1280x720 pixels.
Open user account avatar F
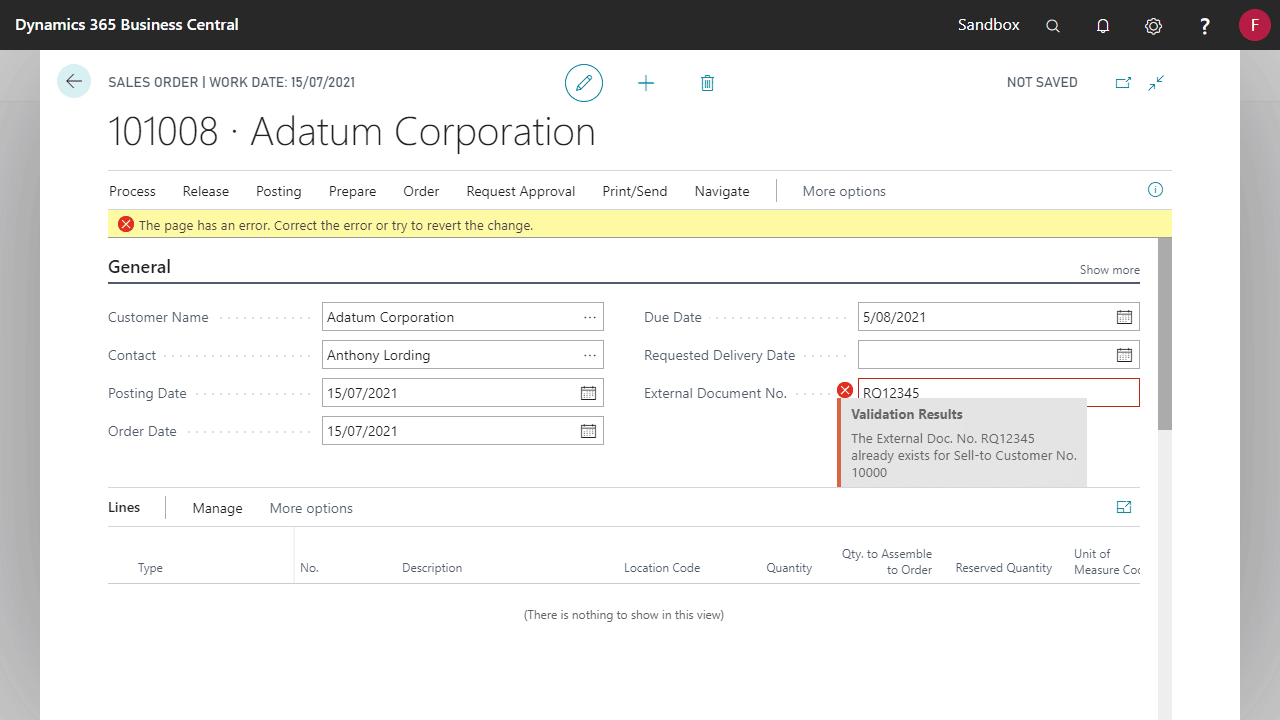(x=1254, y=25)
